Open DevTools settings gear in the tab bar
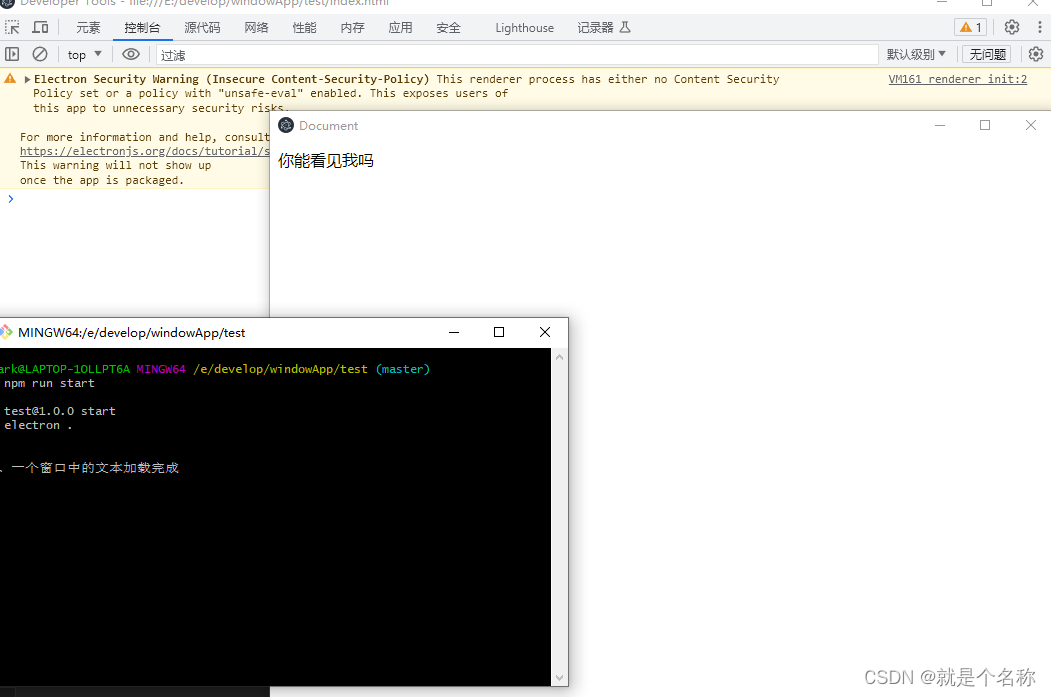Screen dimensions: 1051x697 click(1011, 27)
